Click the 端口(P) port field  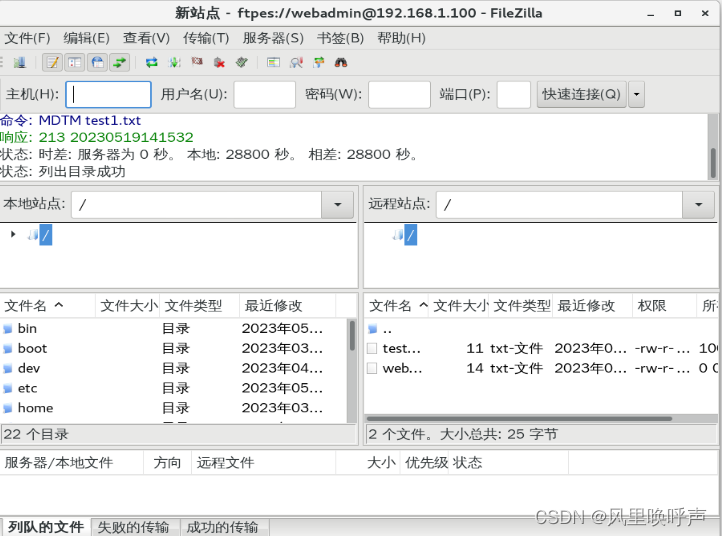[513, 94]
